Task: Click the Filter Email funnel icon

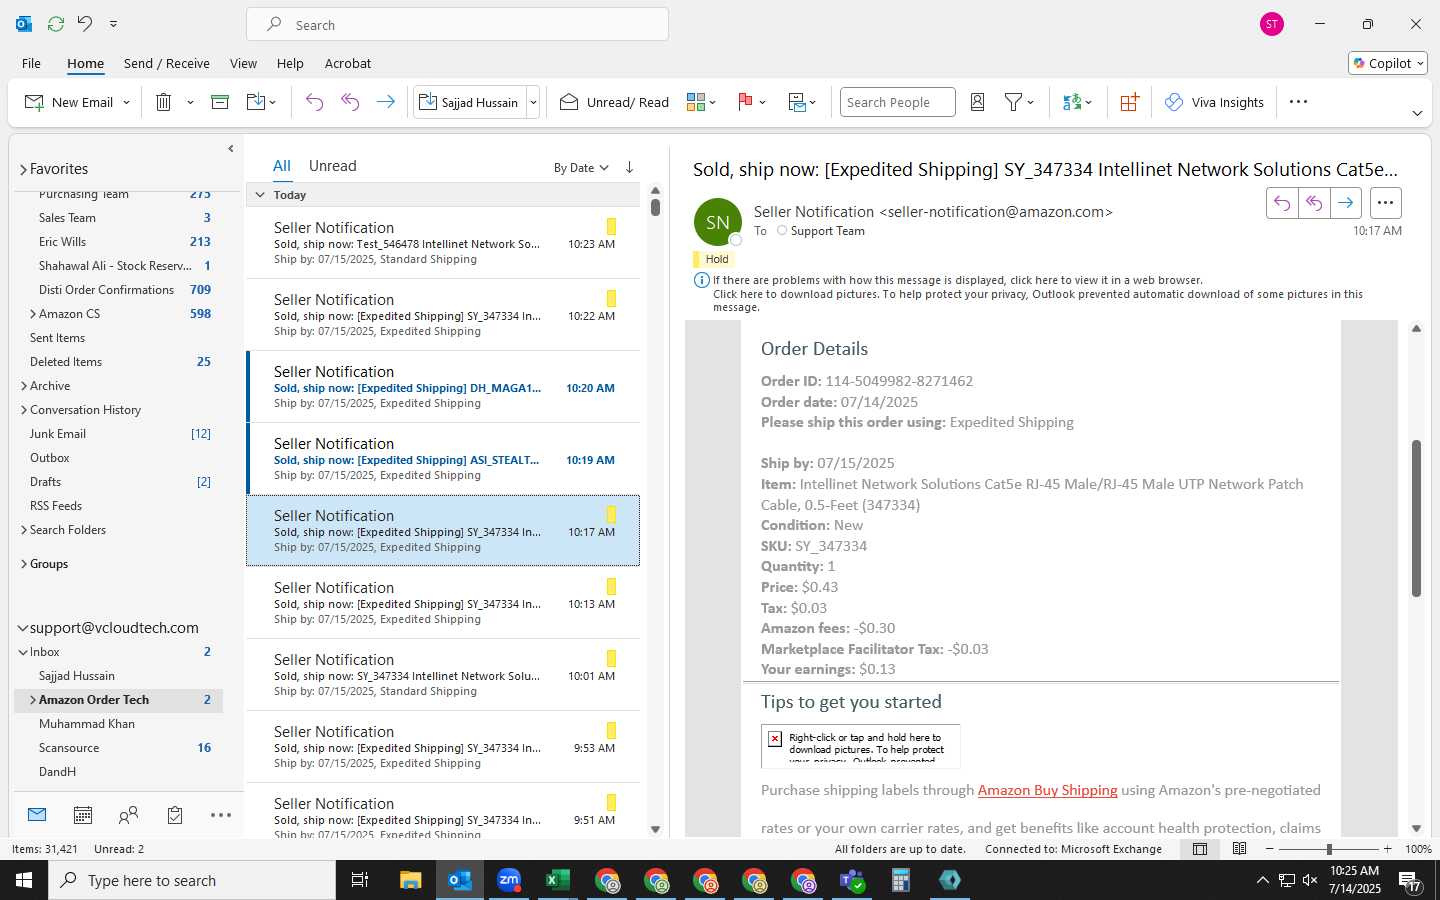Action: coord(1013,102)
